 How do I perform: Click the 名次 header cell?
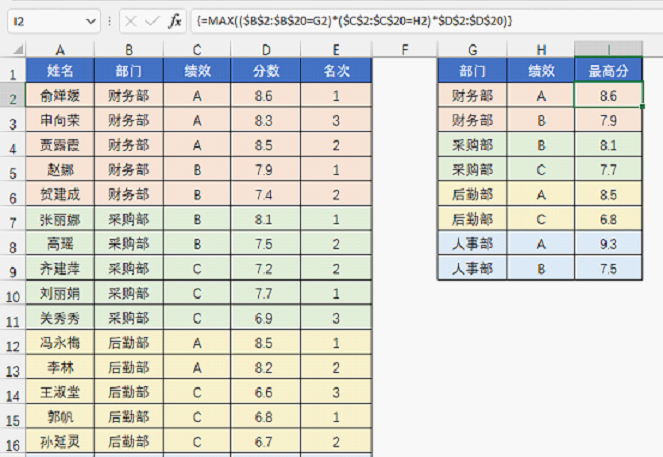click(336, 70)
